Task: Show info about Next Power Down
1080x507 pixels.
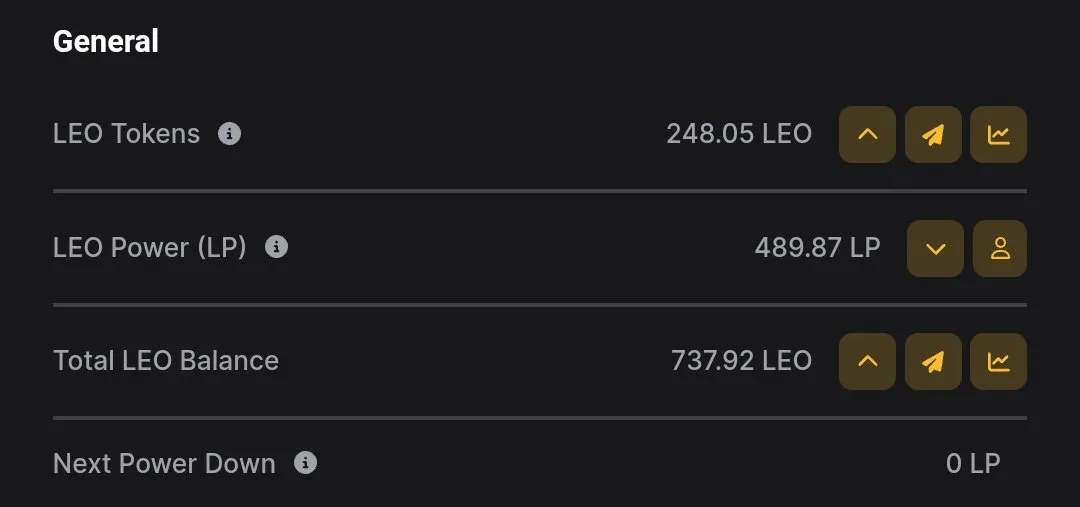Action: coord(306,463)
